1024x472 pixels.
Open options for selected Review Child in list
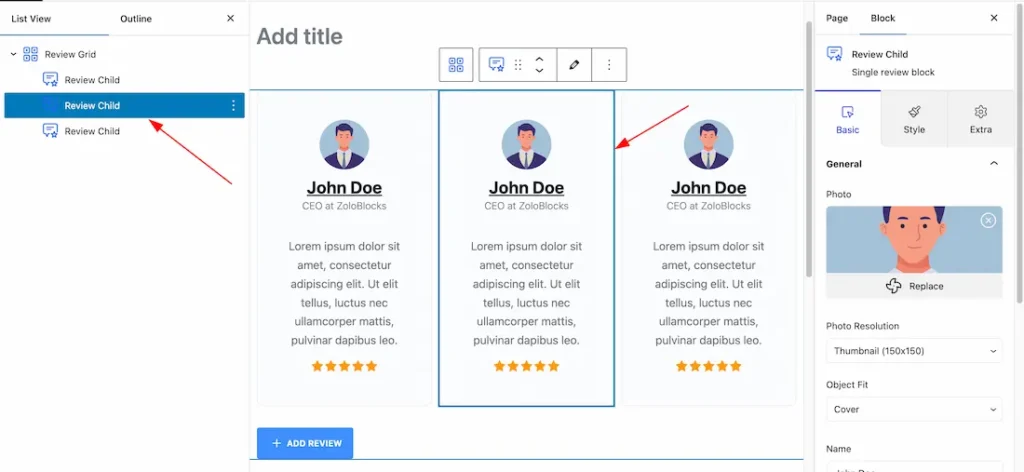233,106
